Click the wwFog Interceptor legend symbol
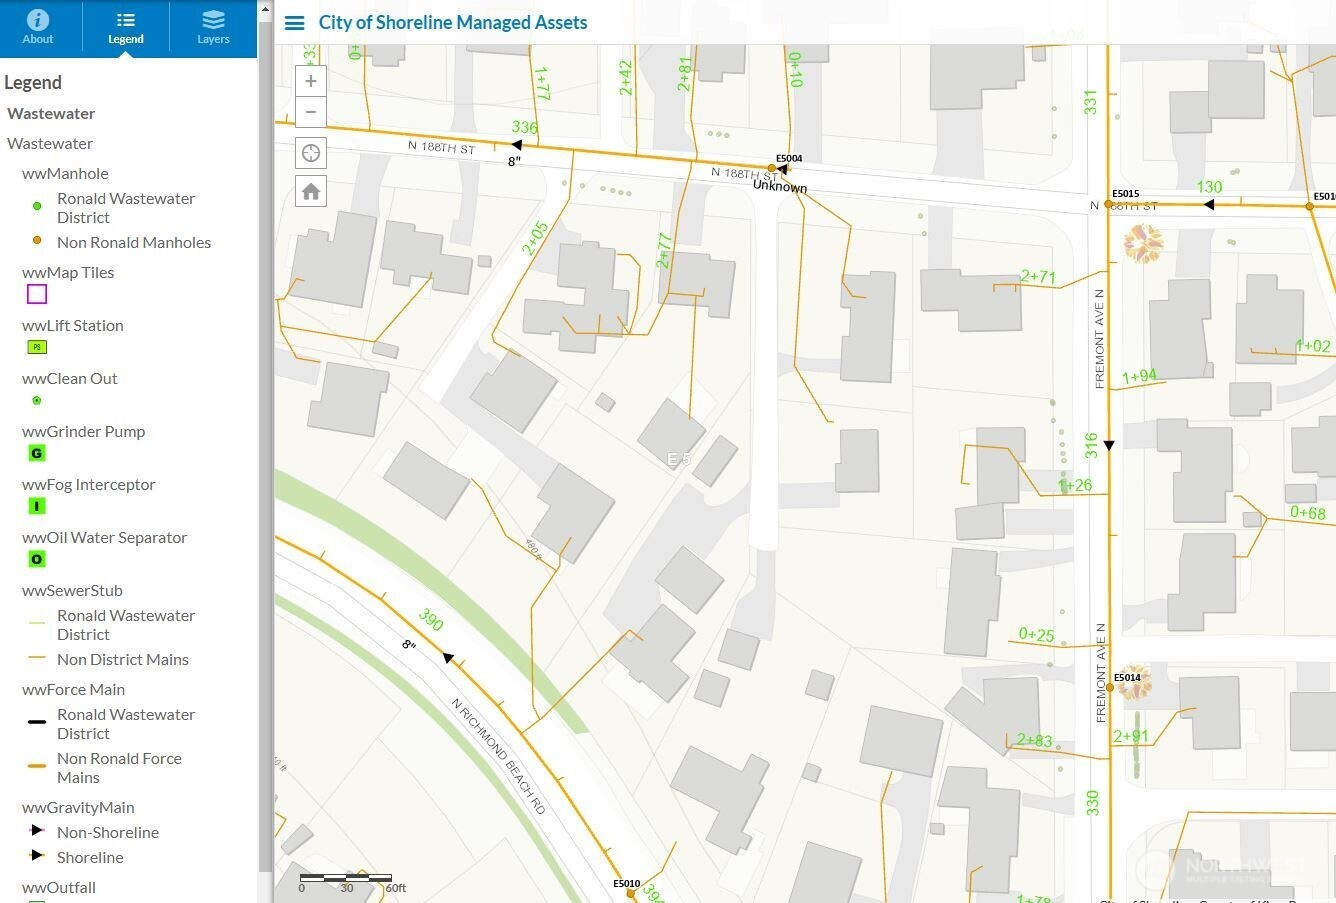 [x=37, y=506]
